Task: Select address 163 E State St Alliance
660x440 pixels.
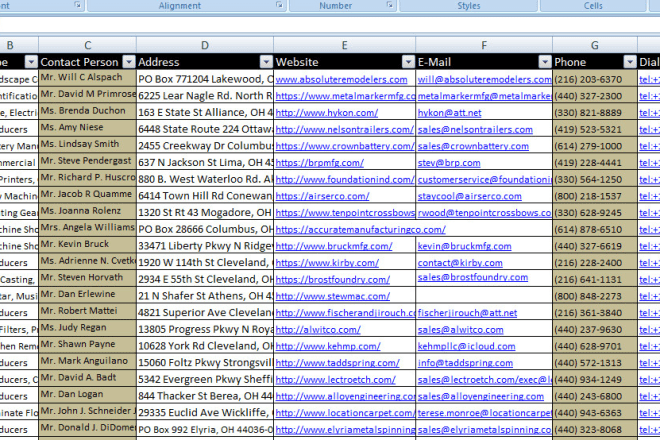Action: click(205, 112)
